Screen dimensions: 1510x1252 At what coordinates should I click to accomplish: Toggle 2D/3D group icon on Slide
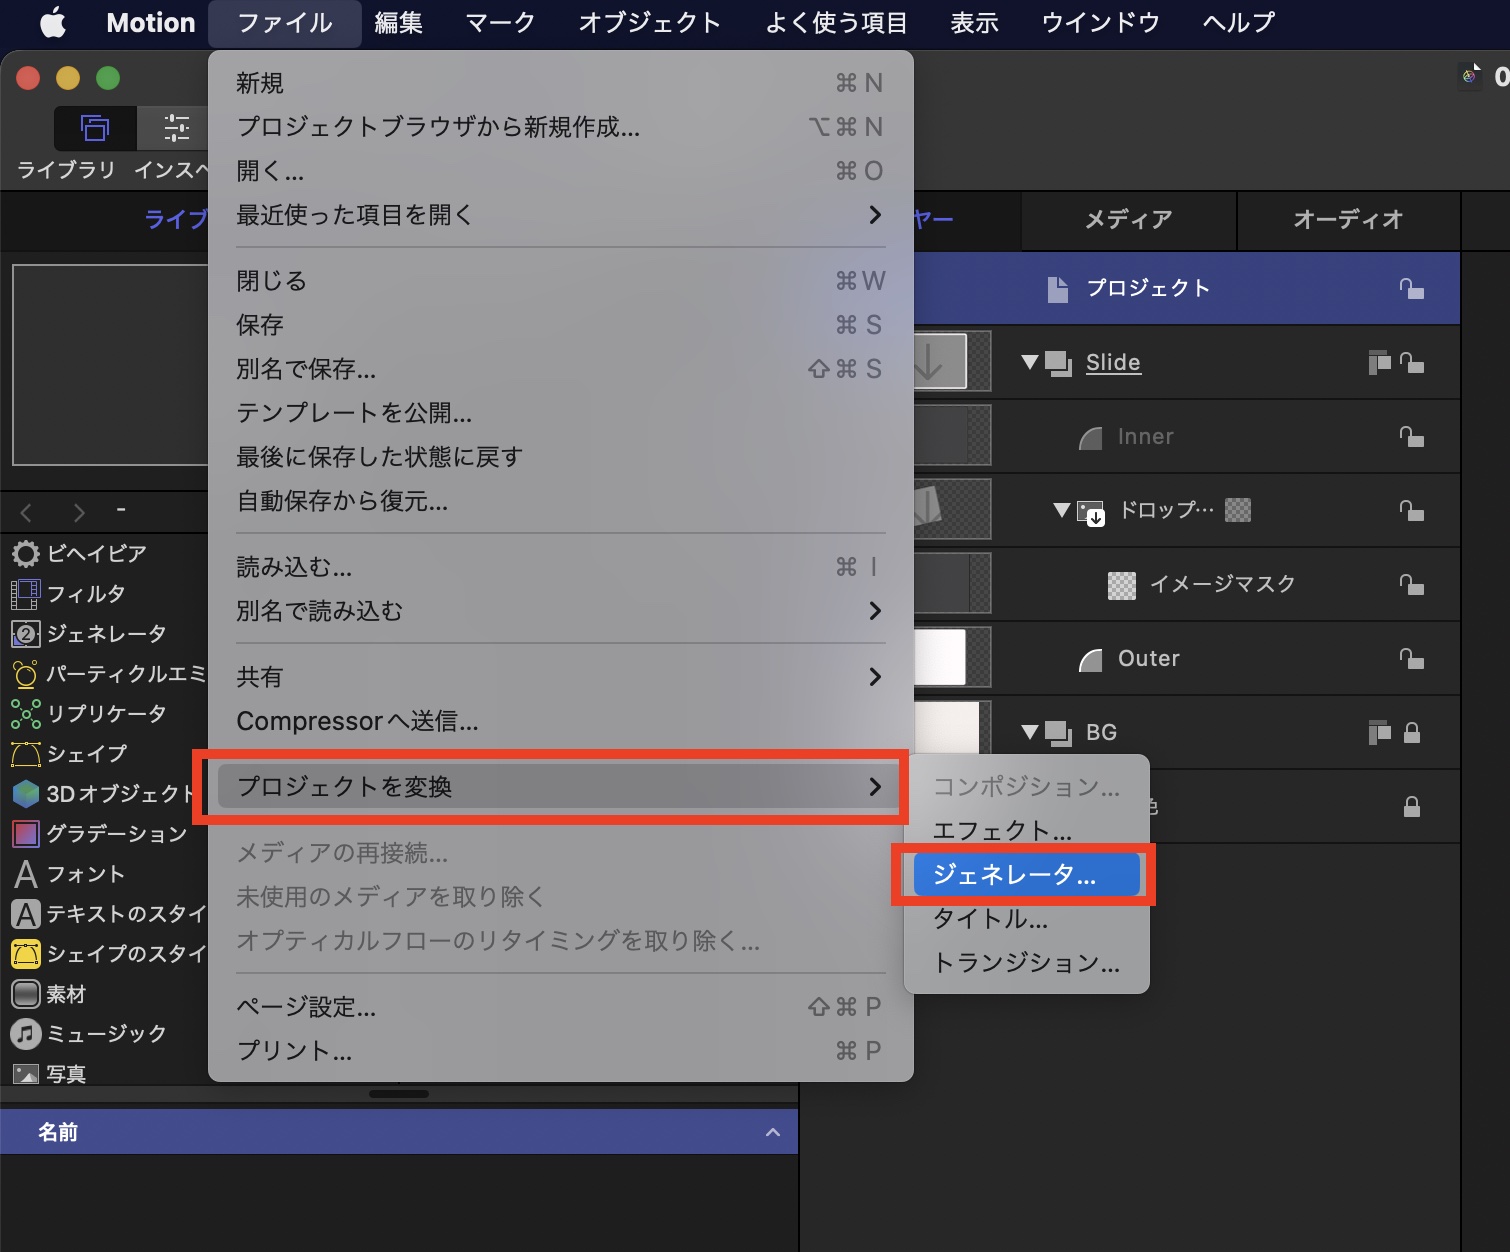1379,362
